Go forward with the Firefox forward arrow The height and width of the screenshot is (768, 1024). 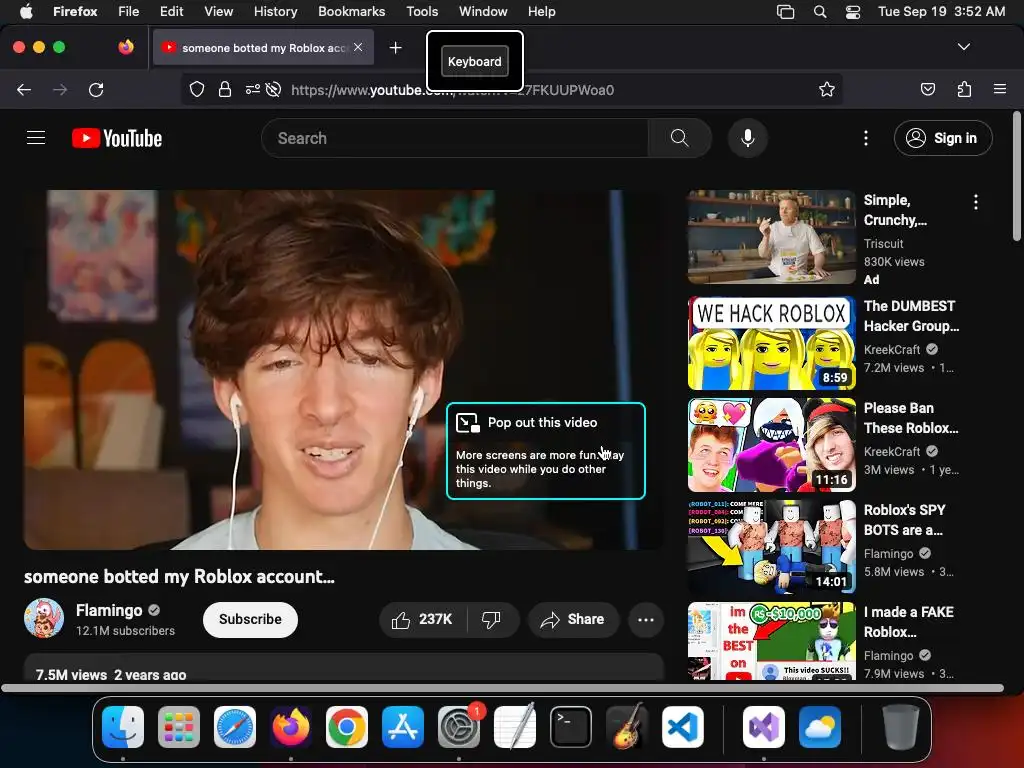(60, 89)
